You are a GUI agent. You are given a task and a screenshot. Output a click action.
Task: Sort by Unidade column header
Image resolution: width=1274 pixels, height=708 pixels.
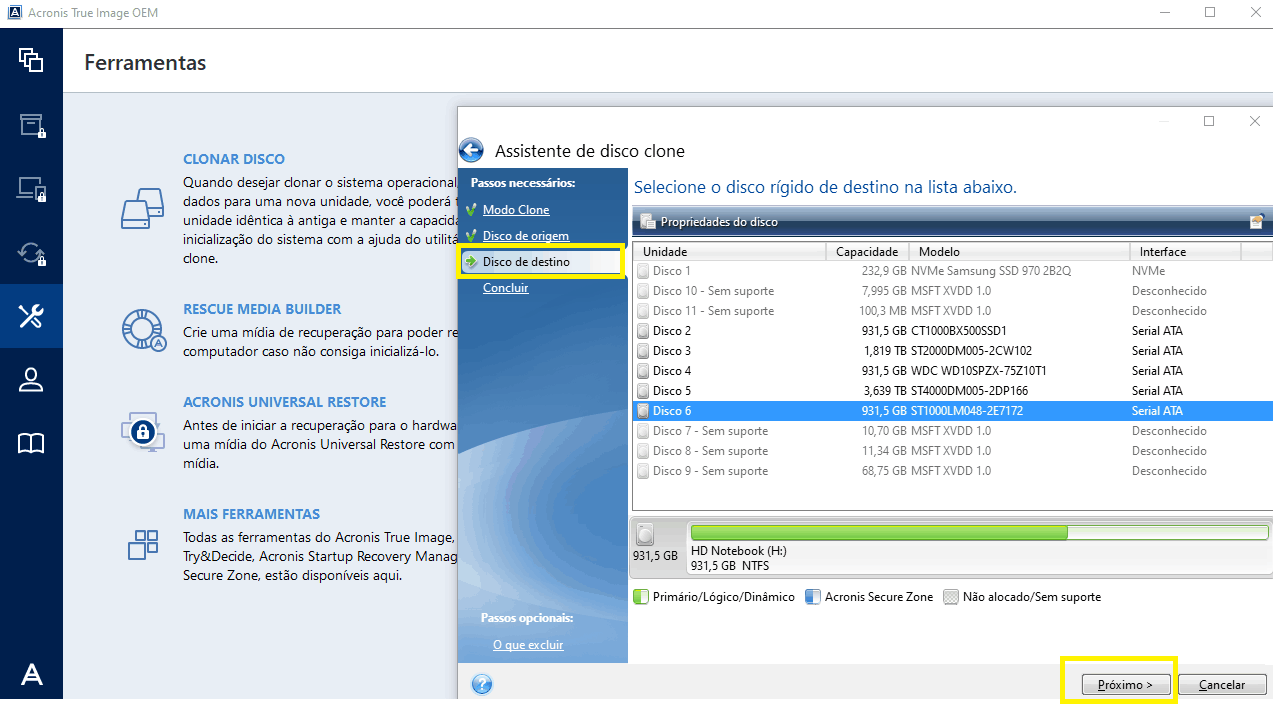730,252
